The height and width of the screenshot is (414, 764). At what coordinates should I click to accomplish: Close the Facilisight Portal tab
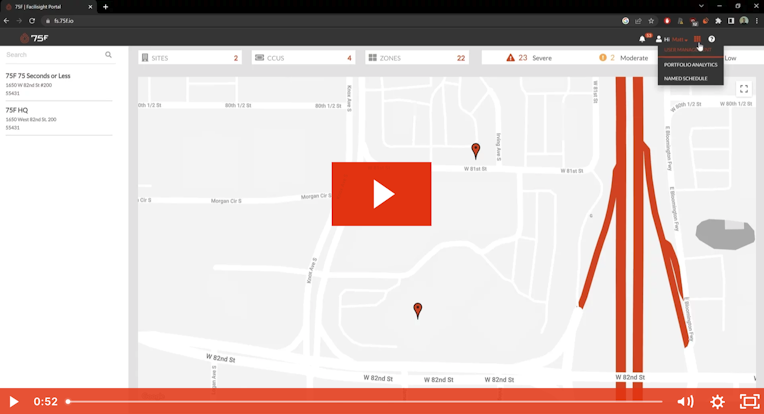90,7
